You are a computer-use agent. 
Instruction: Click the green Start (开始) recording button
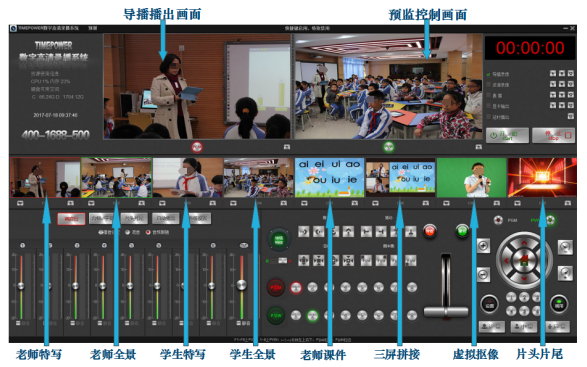pyautogui.click(x=507, y=135)
